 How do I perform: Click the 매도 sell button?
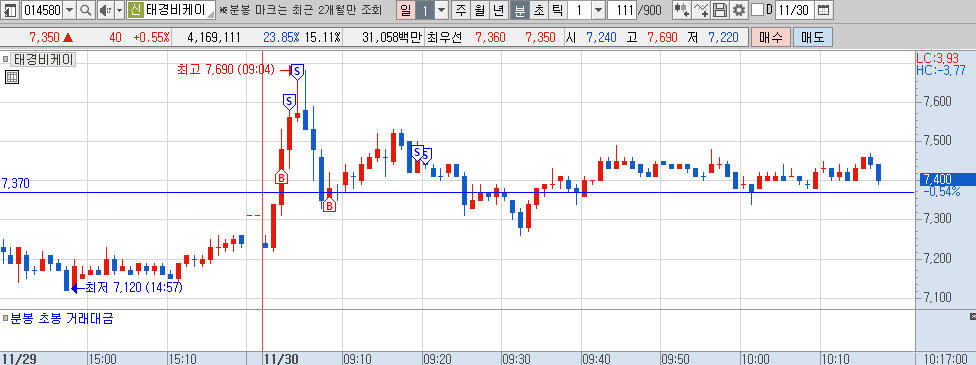tap(812, 37)
